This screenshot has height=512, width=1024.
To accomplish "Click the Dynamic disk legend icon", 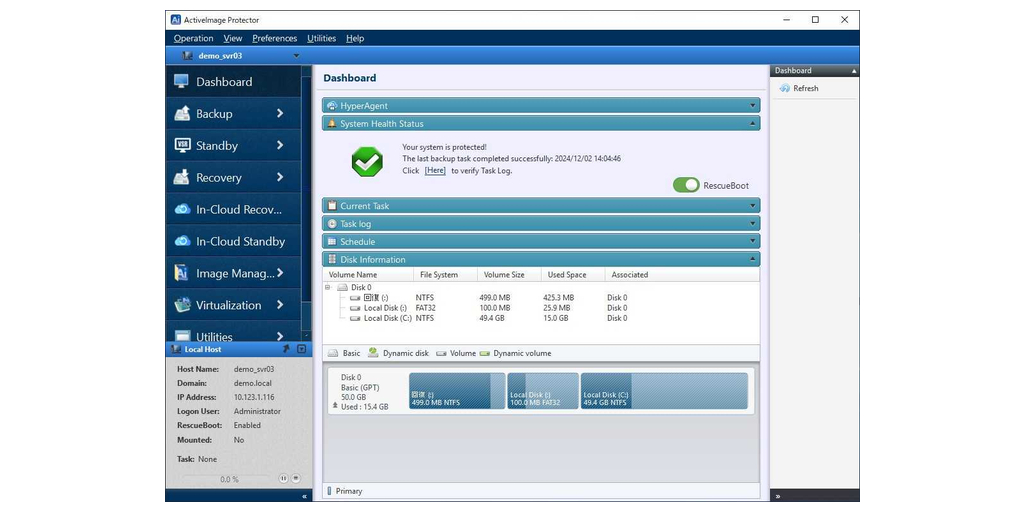I will tap(373, 353).
